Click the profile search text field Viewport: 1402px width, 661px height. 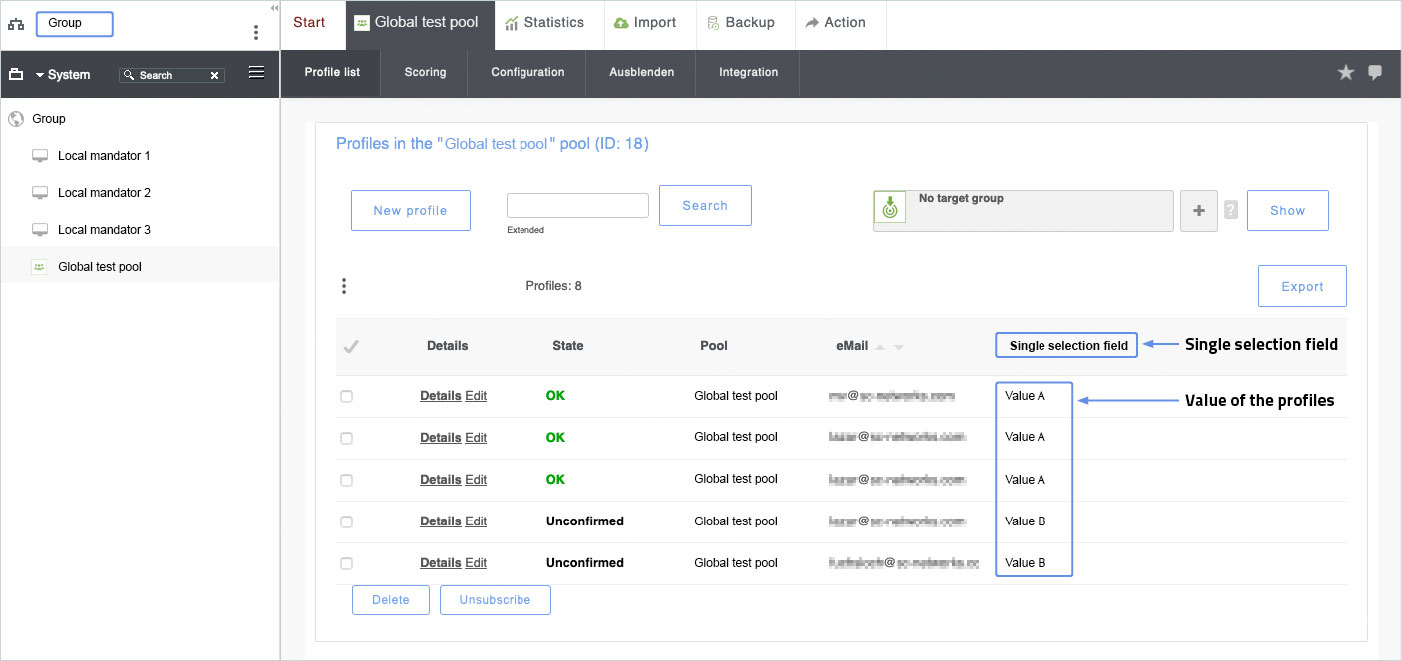pos(577,205)
